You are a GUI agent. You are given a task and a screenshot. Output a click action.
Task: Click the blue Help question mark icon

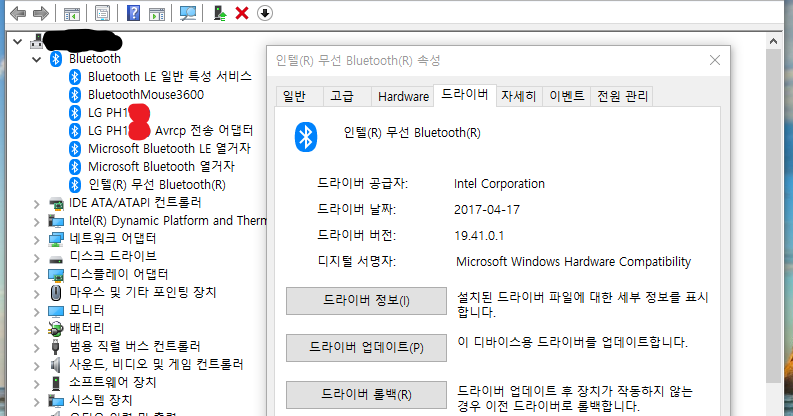tap(134, 13)
